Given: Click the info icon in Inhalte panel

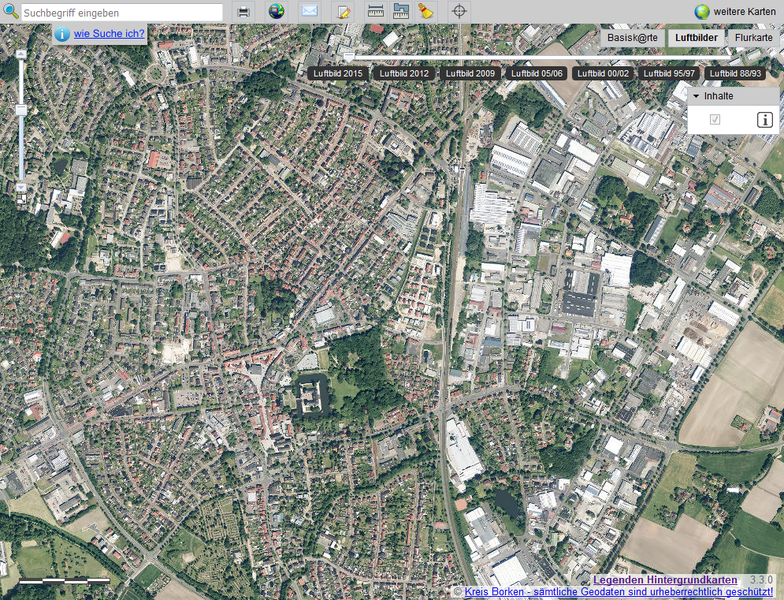Looking at the screenshot, I should (764, 120).
